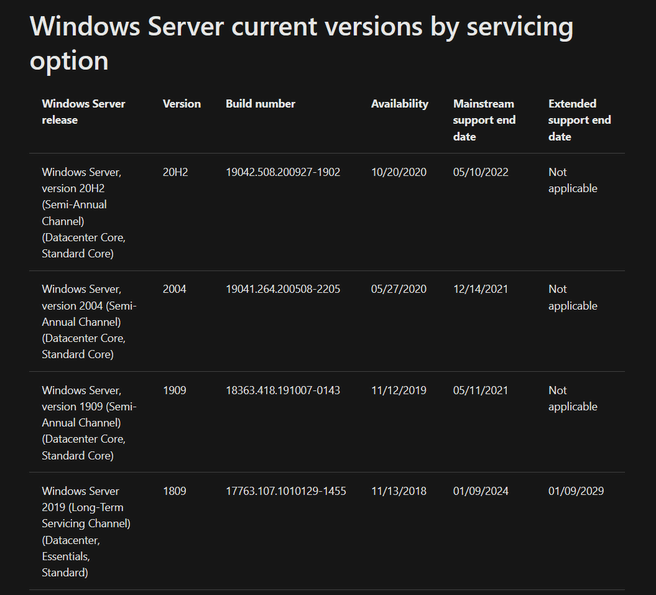Select mainstream end date 05/10/2022
The width and height of the screenshot is (656, 595).
click(x=480, y=172)
